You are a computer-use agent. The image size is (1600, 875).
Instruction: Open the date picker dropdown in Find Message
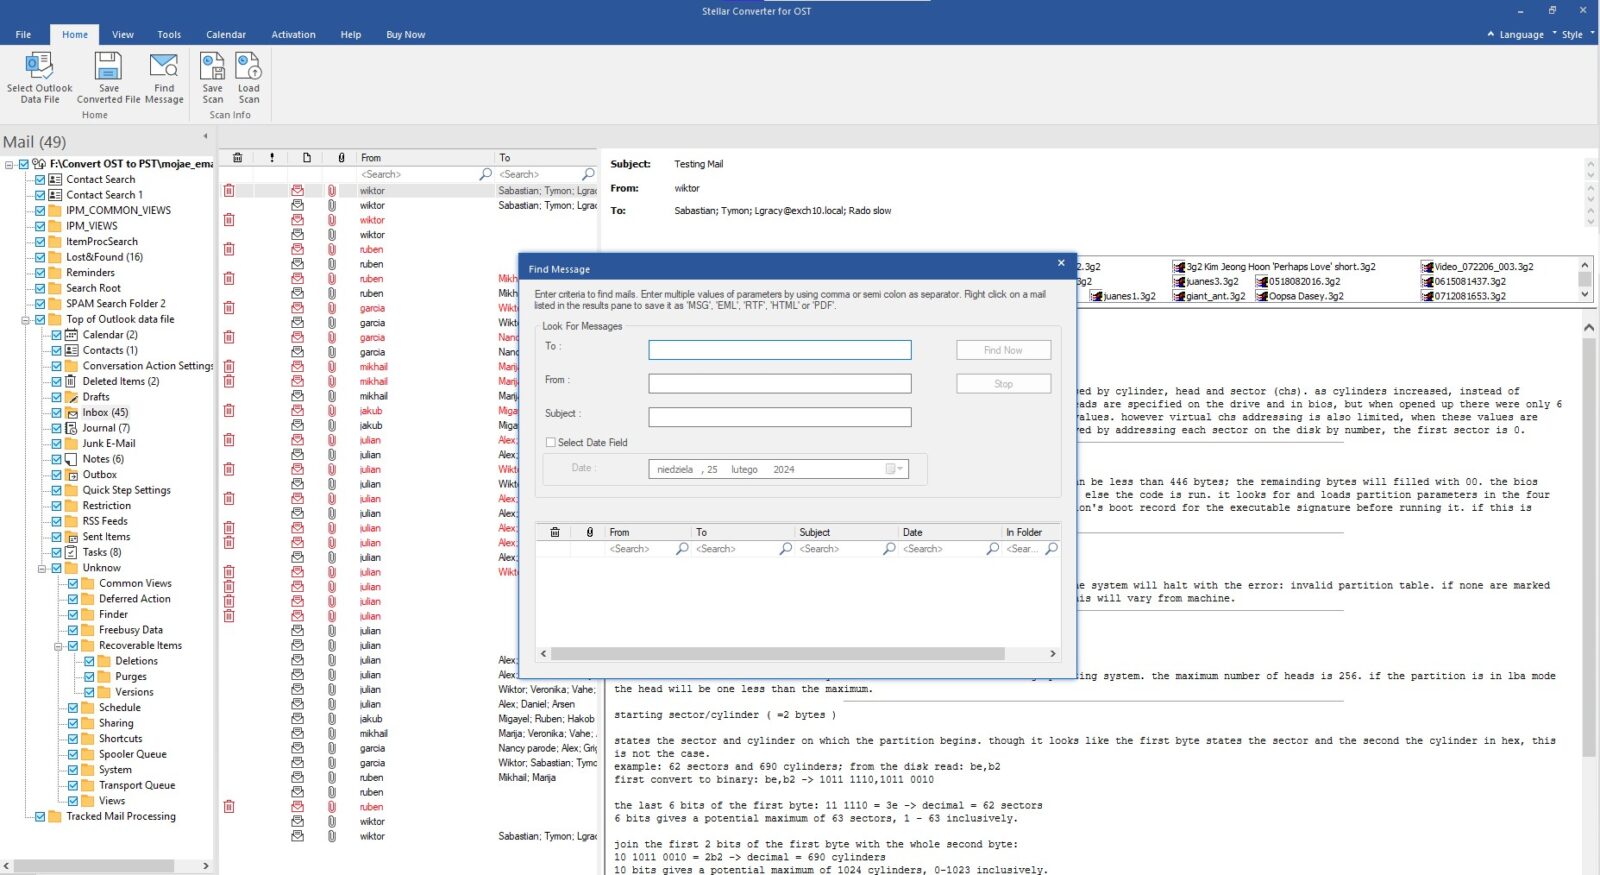pyautogui.click(x=894, y=469)
